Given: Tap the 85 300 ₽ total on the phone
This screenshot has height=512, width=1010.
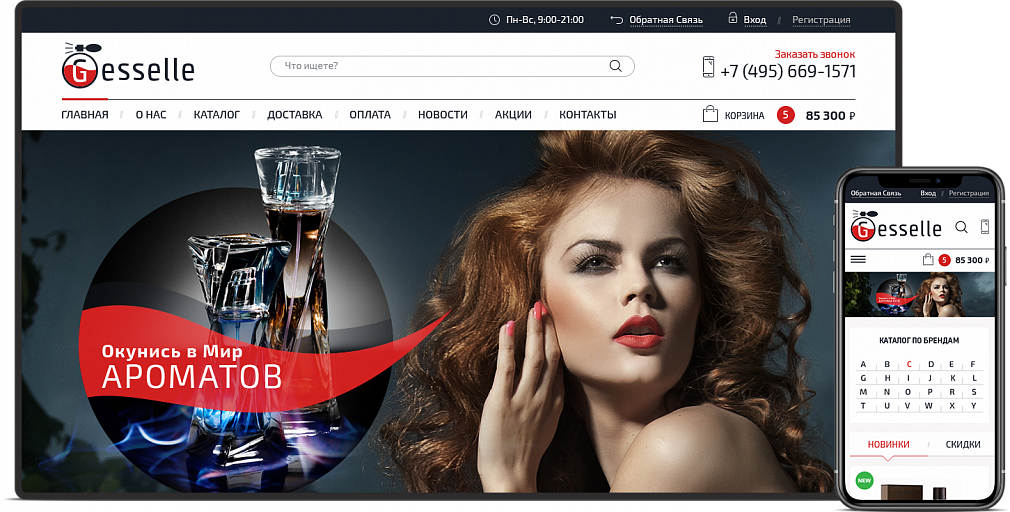Looking at the screenshot, I should tap(972, 260).
